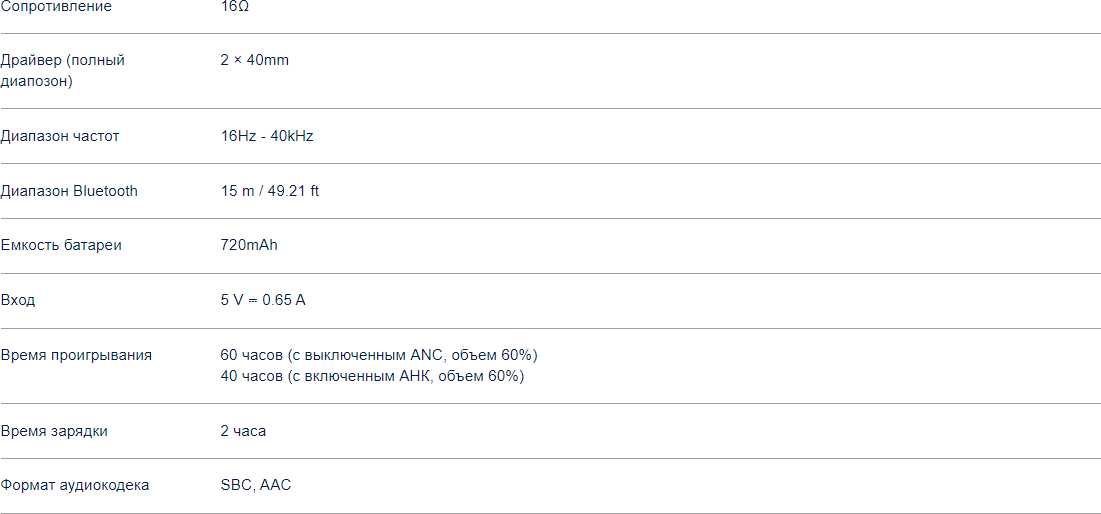
Task: Click the Диапазон Bluetooth label
Action: (x=69, y=191)
